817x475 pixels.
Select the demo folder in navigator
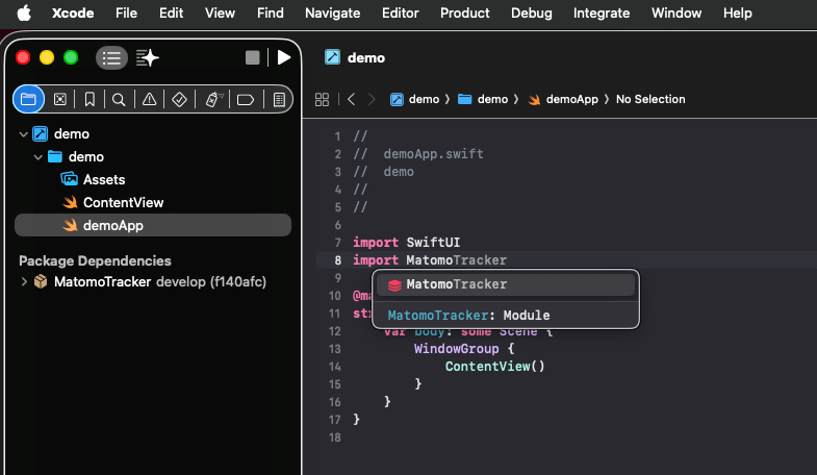(x=86, y=157)
